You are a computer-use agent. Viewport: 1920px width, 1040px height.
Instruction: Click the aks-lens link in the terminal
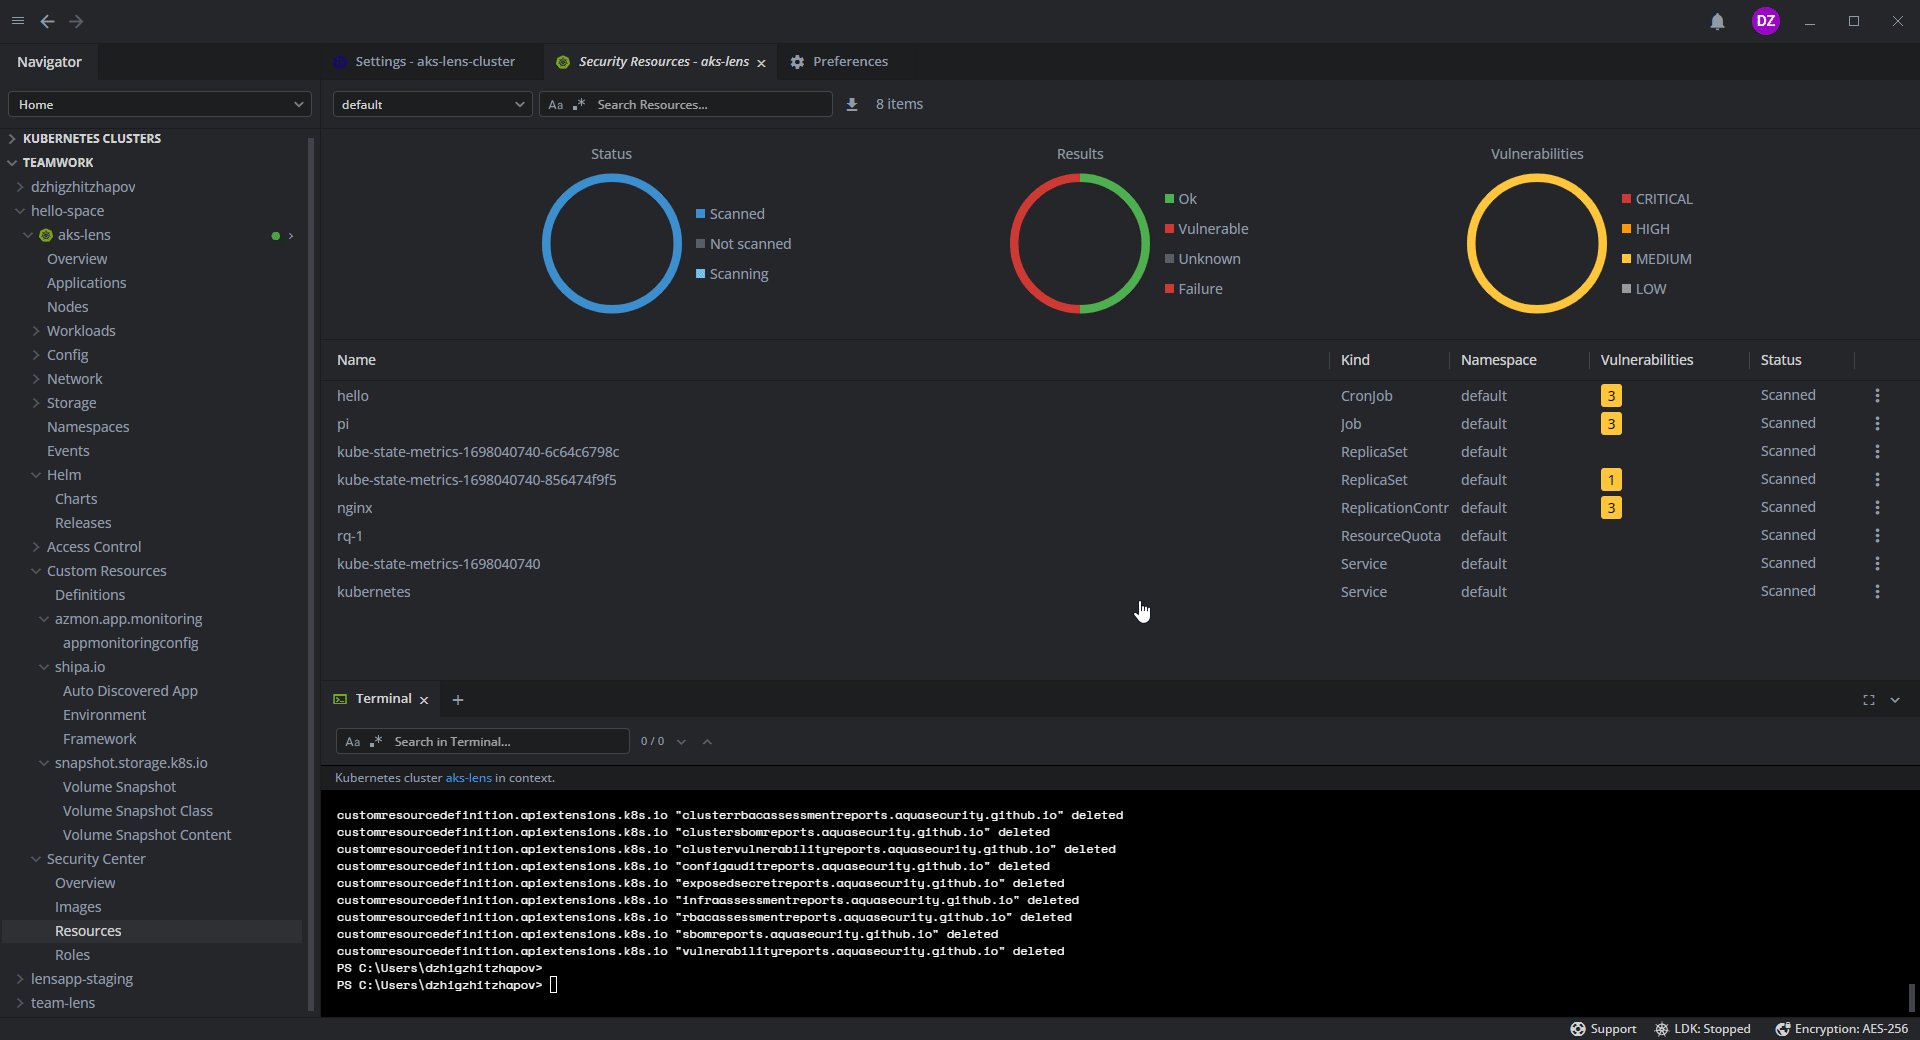[468, 778]
